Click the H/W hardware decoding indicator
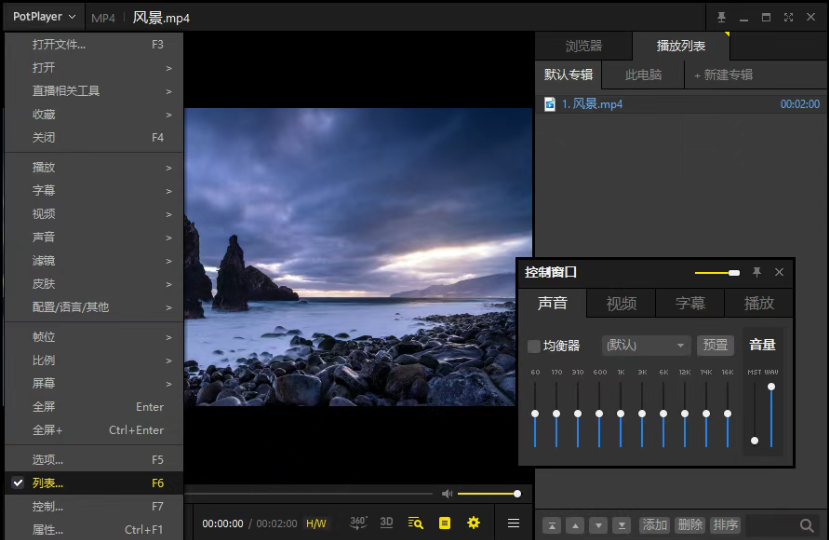The width and height of the screenshot is (829, 540). click(316, 524)
